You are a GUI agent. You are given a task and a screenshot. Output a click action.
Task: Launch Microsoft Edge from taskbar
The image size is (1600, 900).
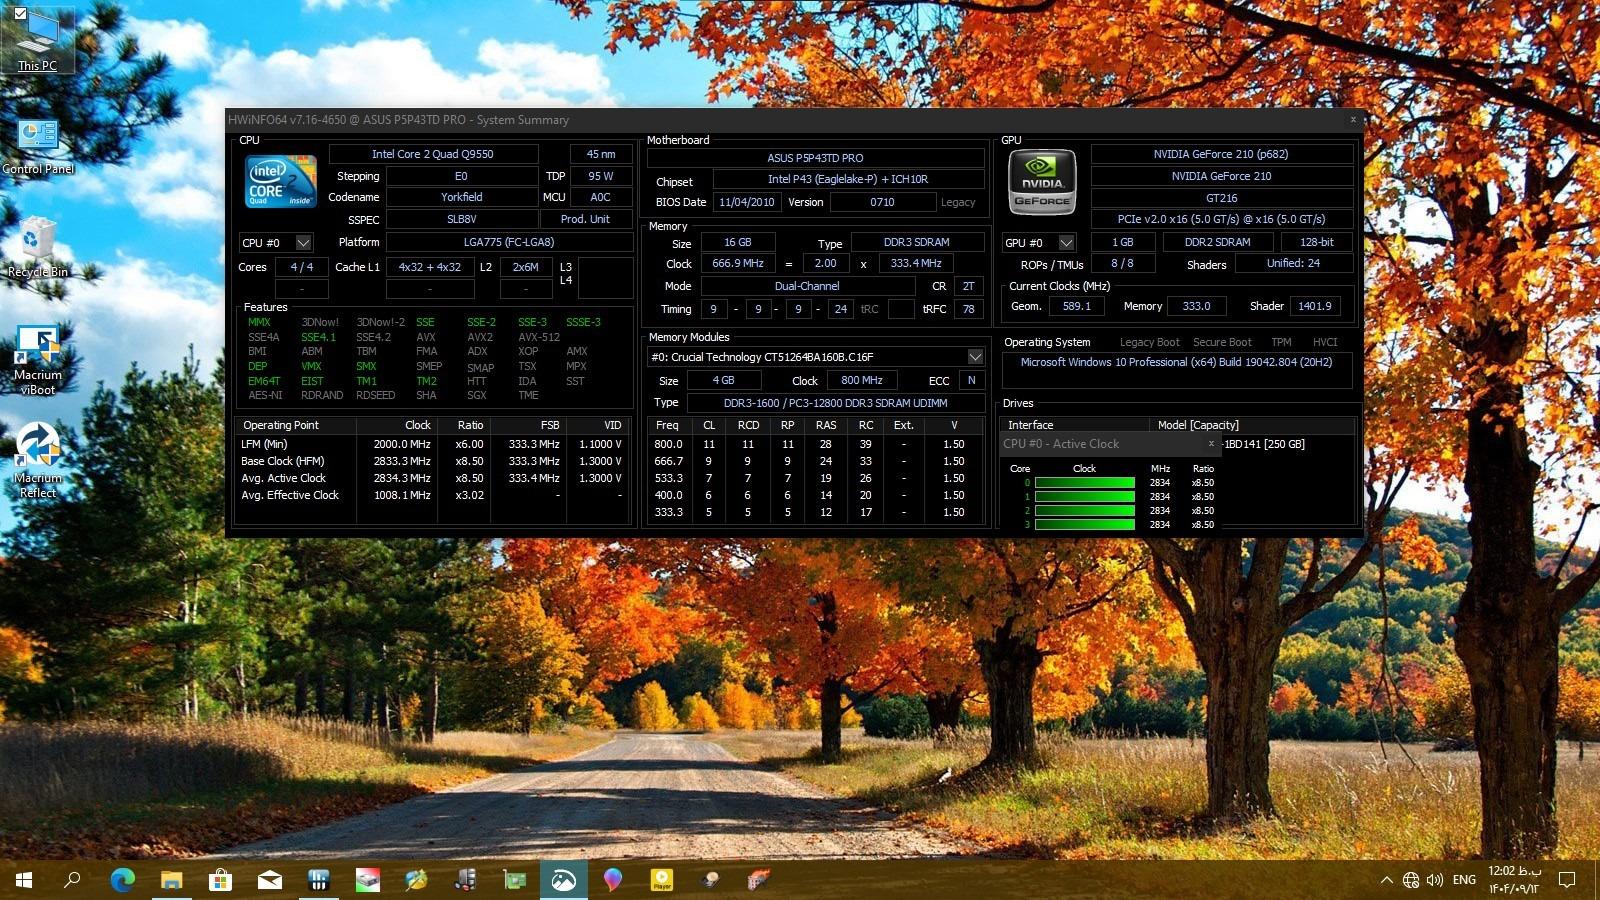(122, 880)
